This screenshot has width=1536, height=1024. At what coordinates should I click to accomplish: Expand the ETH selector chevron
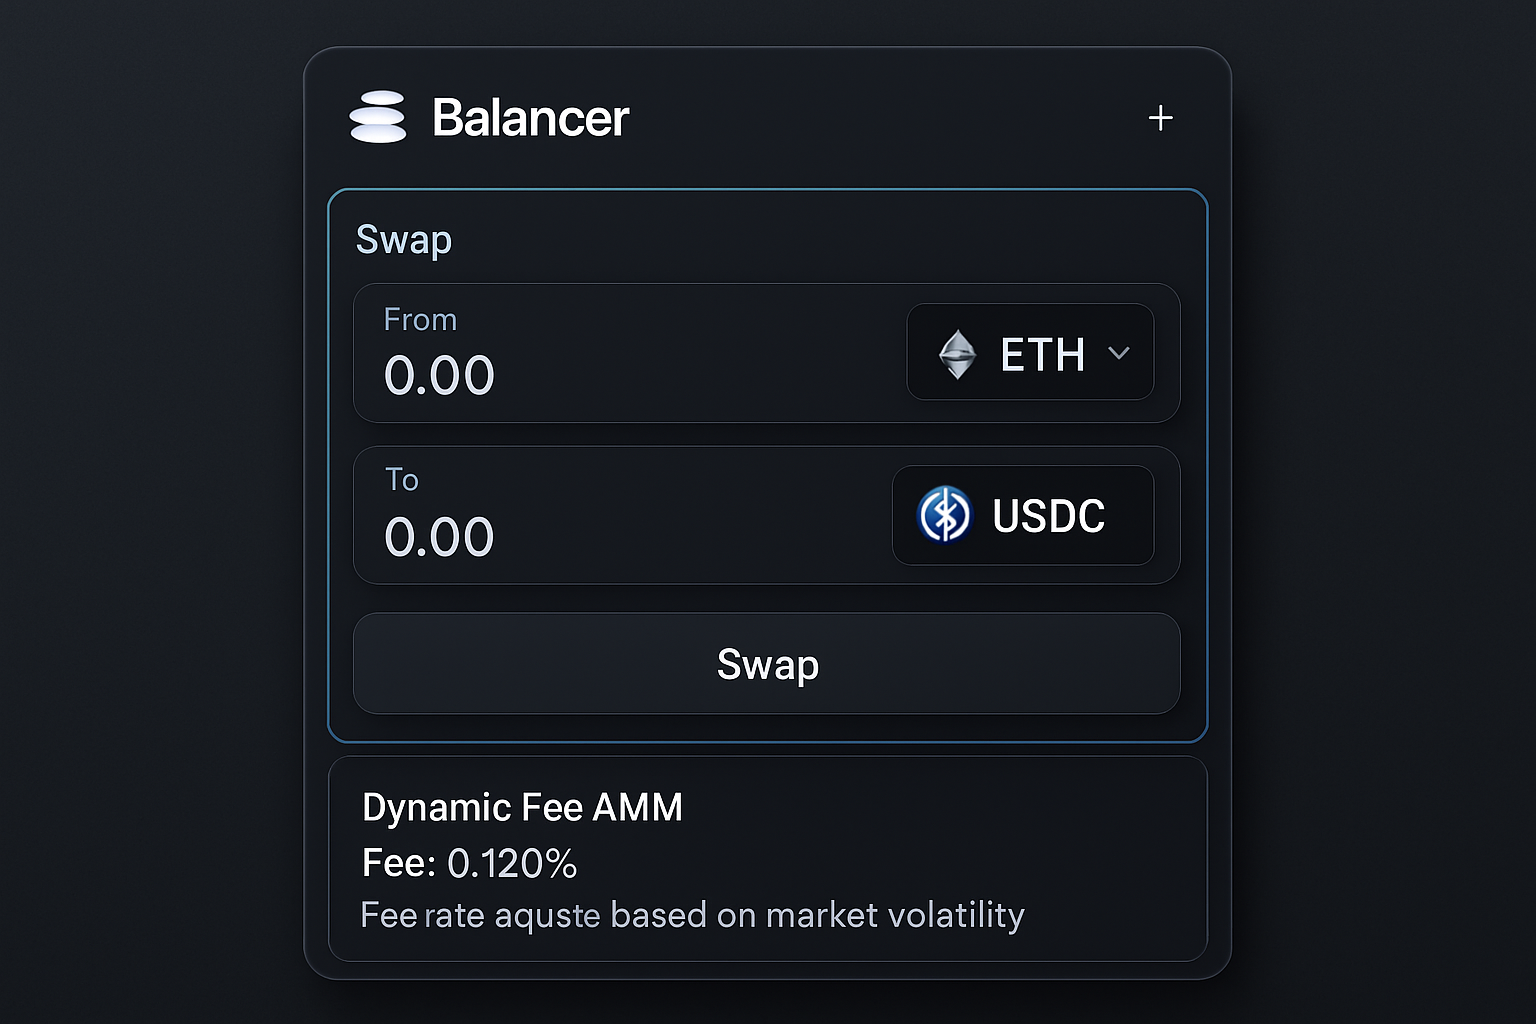[1119, 353]
